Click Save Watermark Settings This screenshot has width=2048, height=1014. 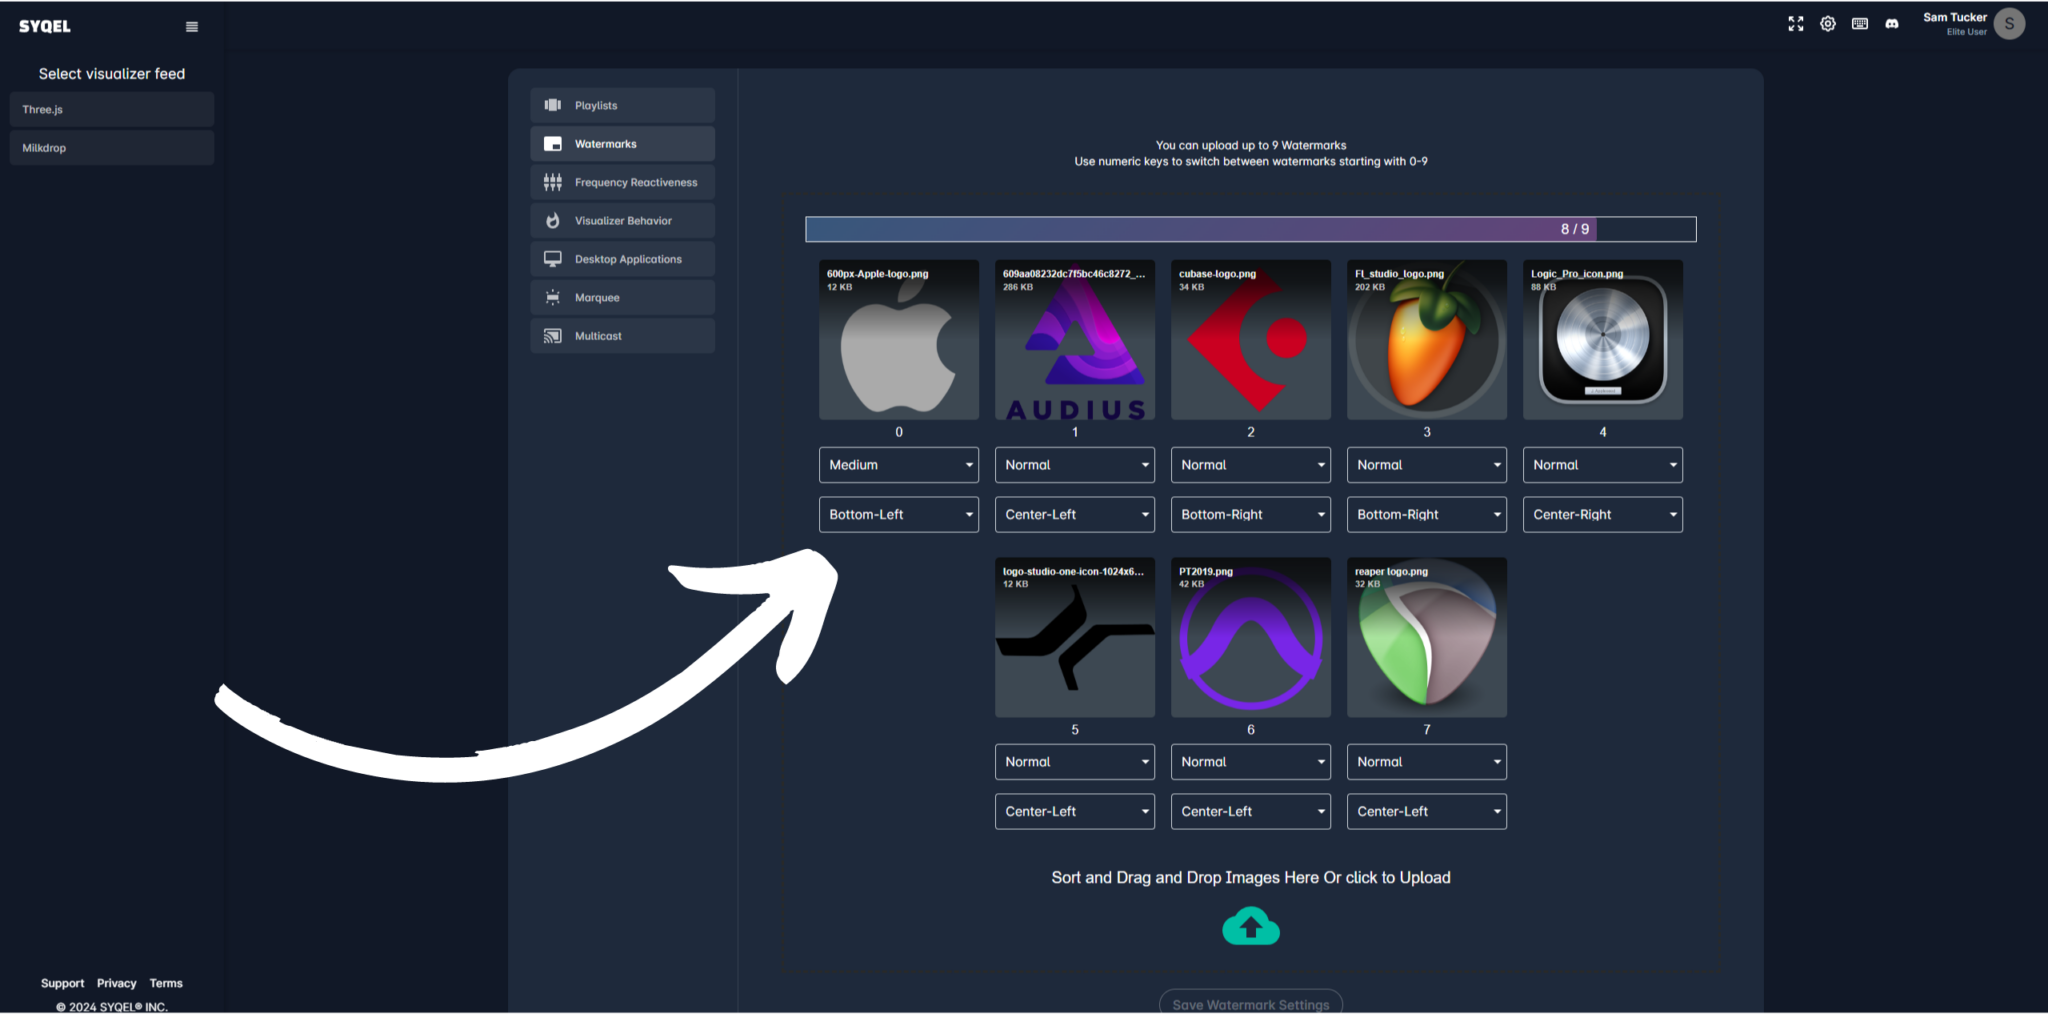pos(1250,1003)
